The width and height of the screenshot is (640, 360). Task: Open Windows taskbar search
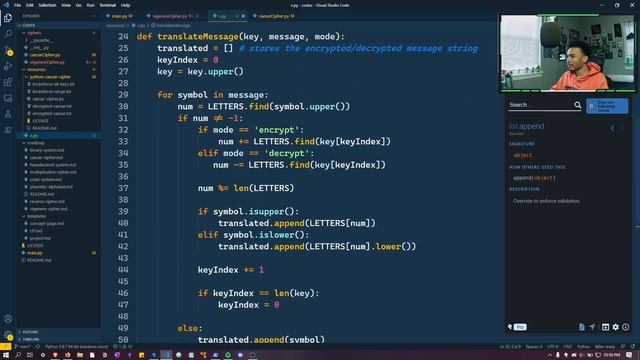click(18, 355)
